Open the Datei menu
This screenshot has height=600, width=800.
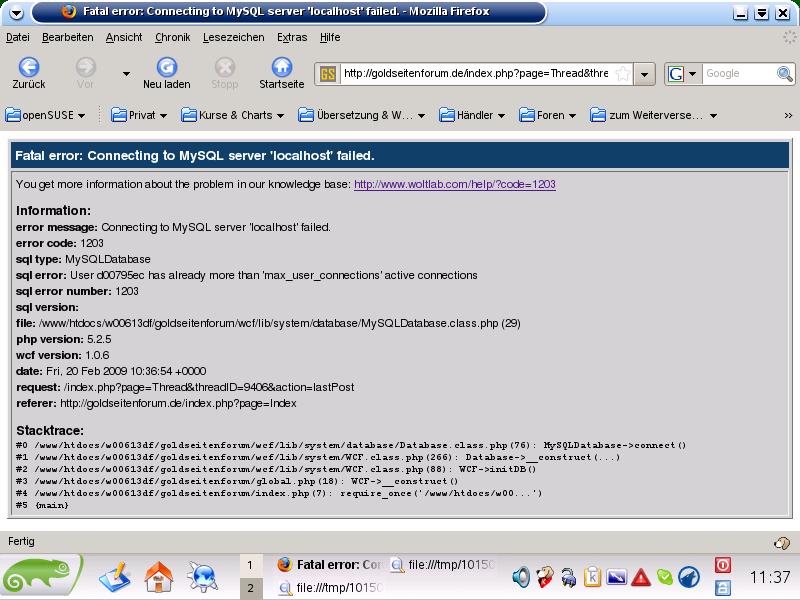click(18, 37)
